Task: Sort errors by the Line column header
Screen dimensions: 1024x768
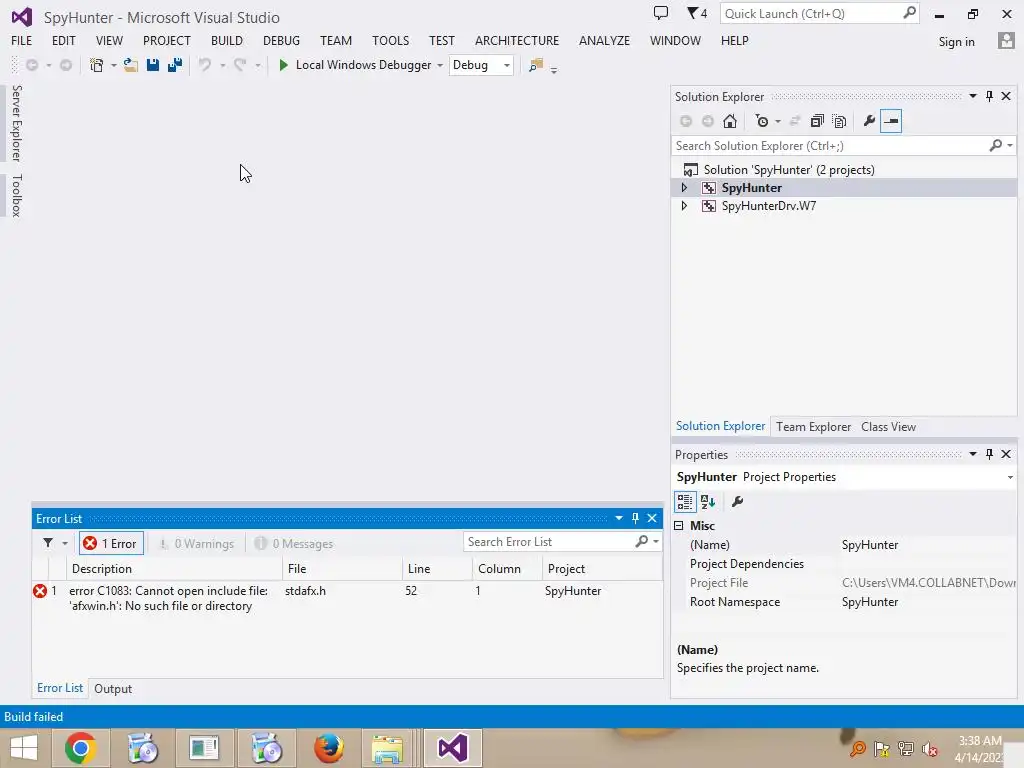Action: pos(437,569)
